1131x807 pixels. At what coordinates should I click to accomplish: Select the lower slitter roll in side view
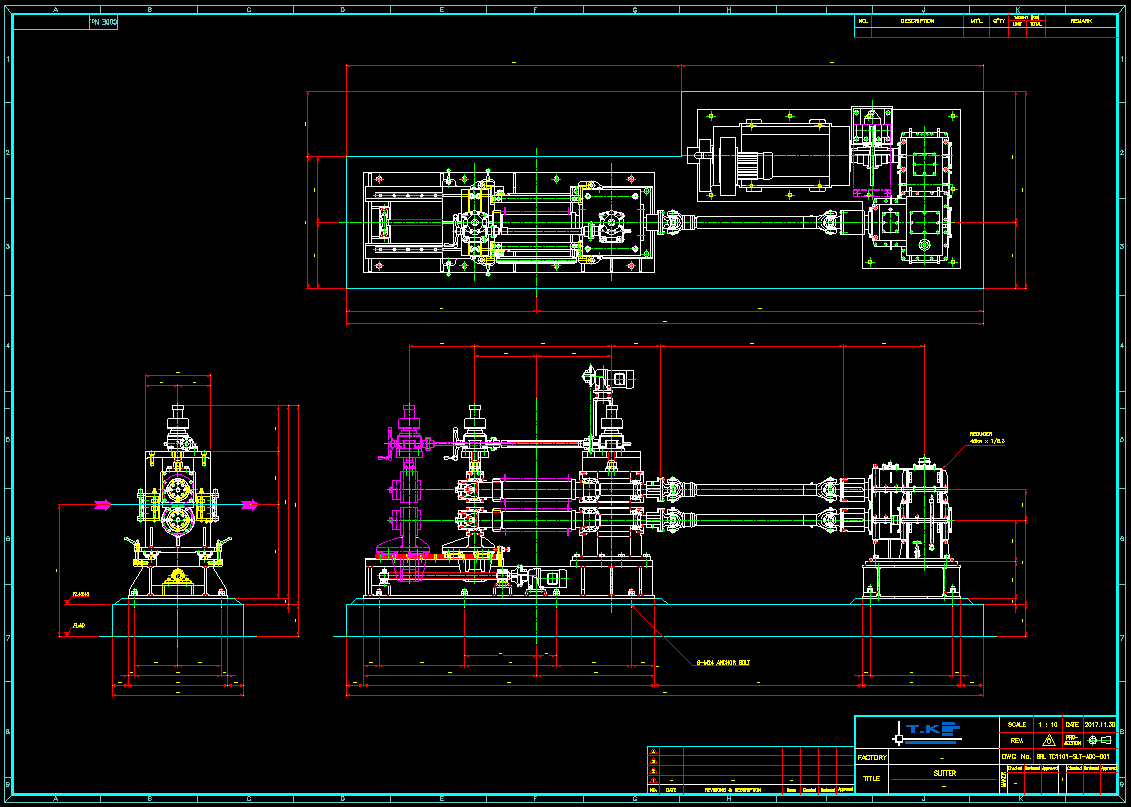179,519
